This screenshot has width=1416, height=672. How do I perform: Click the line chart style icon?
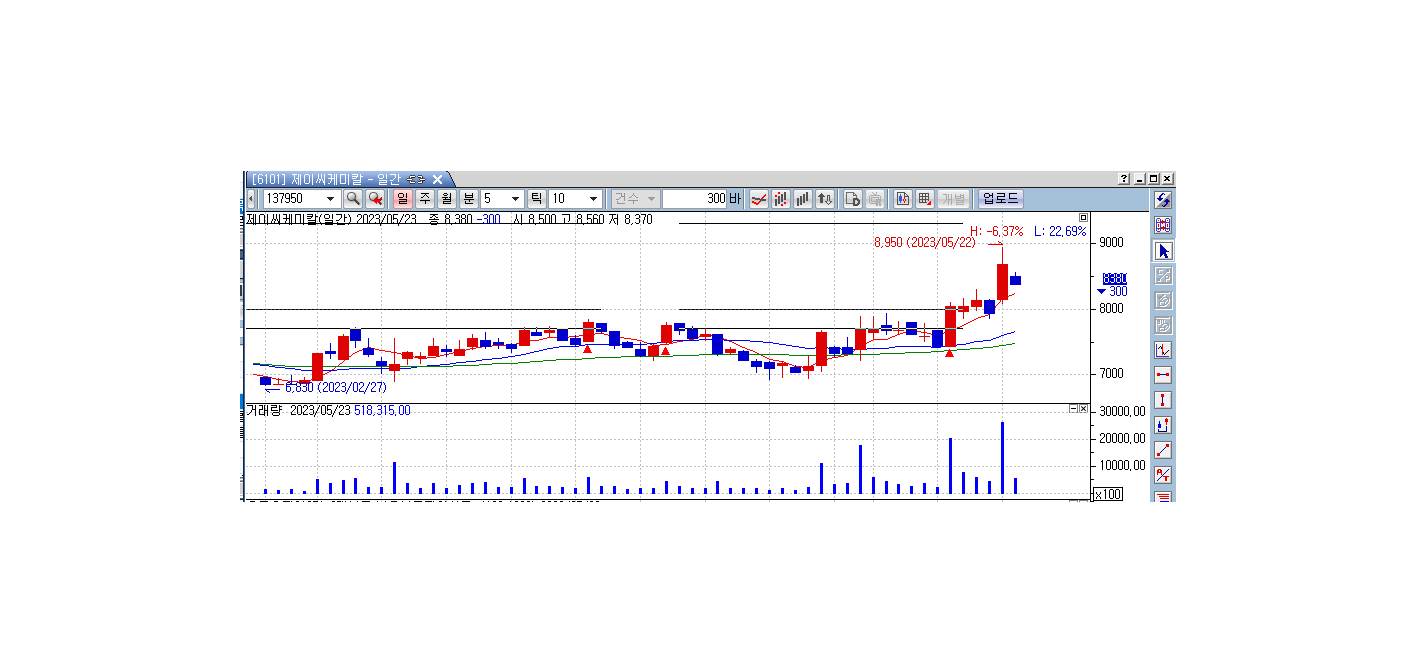point(759,199)
